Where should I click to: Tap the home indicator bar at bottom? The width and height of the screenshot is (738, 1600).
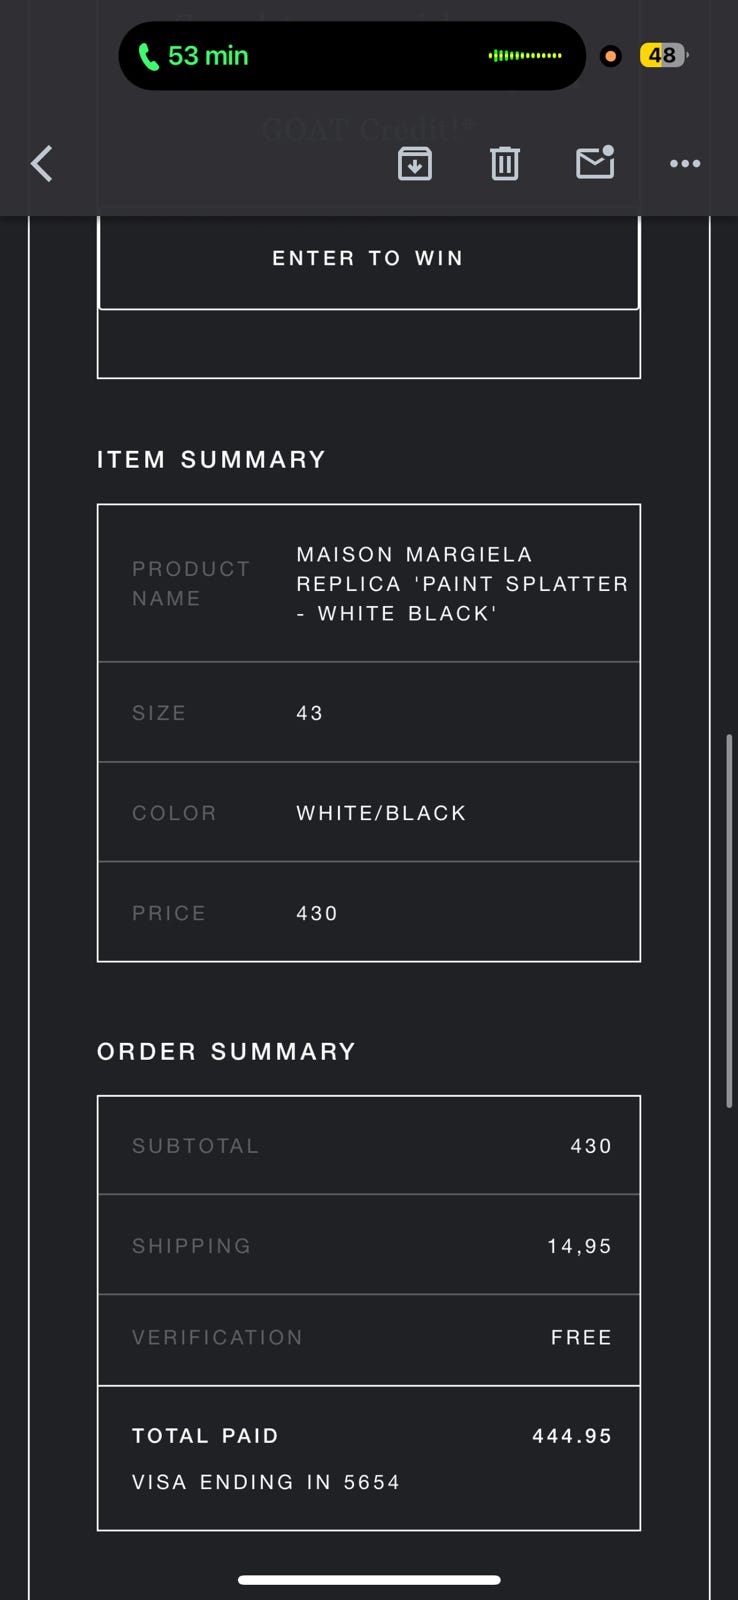click(369, 1580)
